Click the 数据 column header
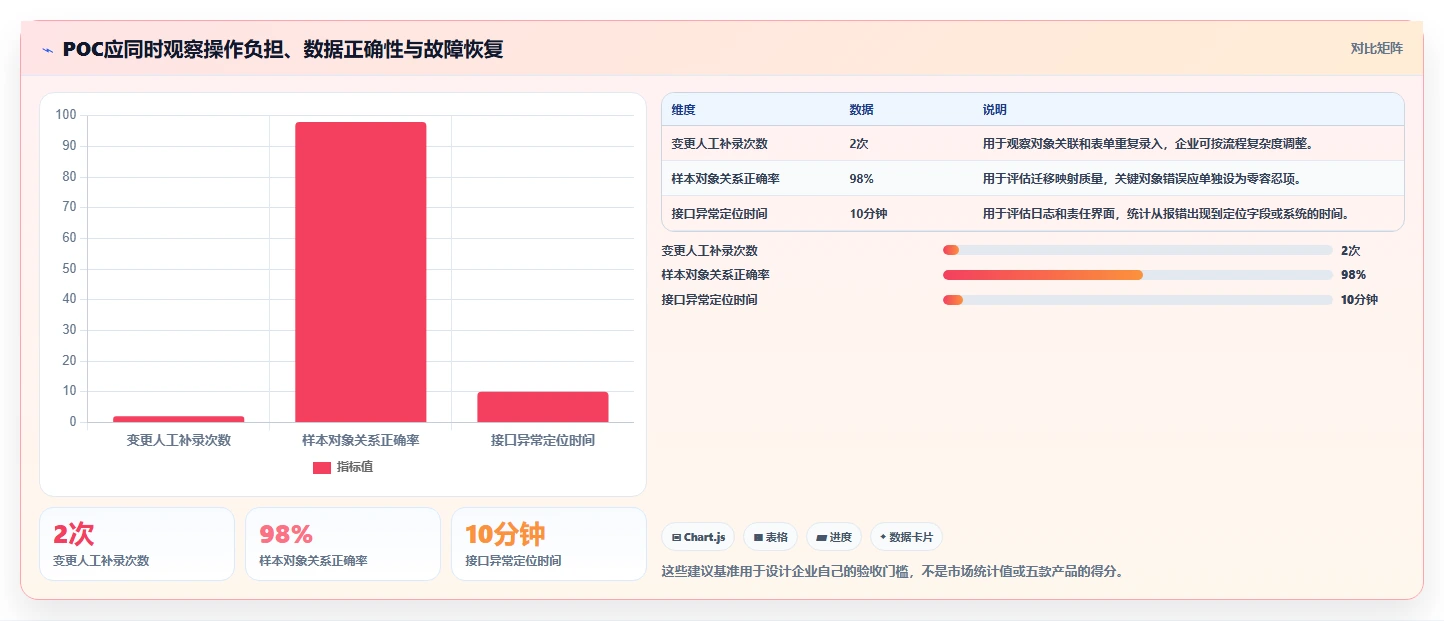This screenshot has width=1444, height=621. (x=862, y=110)
